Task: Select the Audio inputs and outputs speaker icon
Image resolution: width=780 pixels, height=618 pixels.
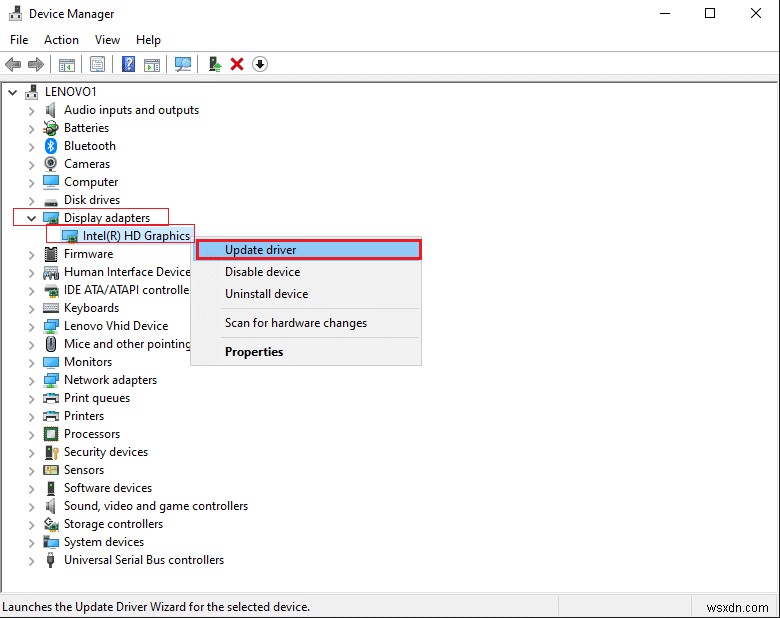Action: coord(50,110)
